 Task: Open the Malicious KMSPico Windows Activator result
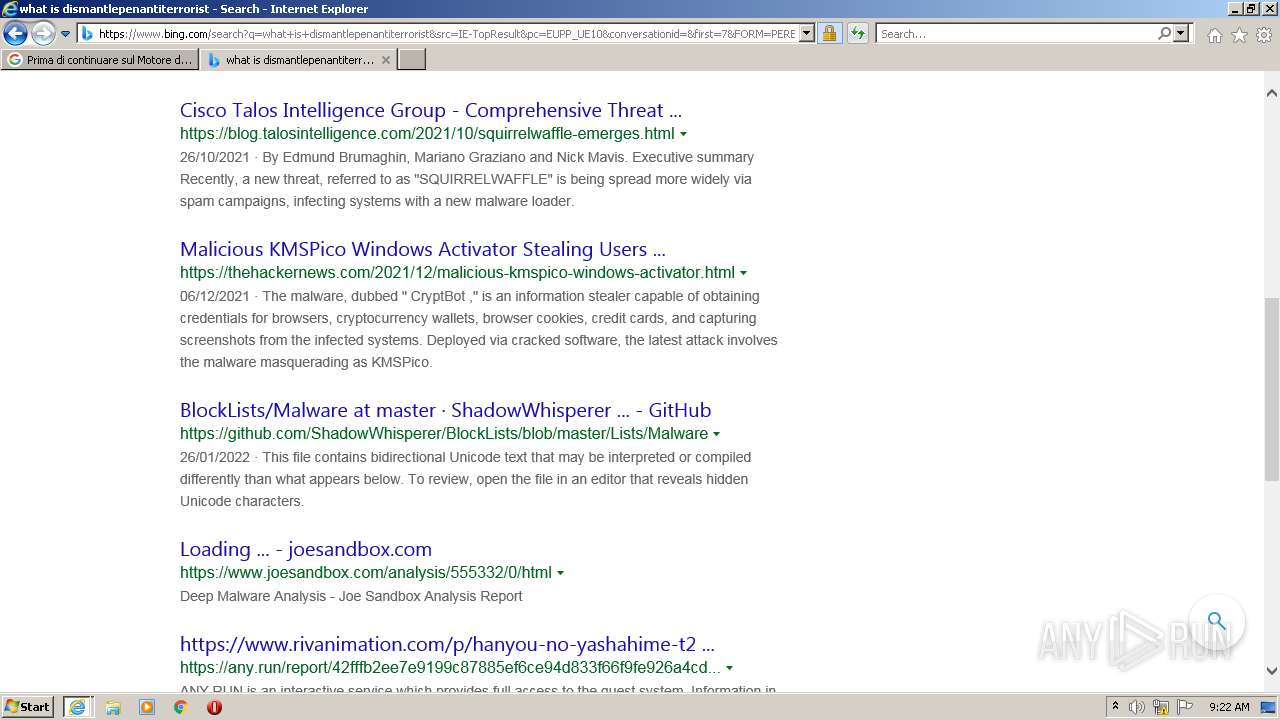click(423, 249)
